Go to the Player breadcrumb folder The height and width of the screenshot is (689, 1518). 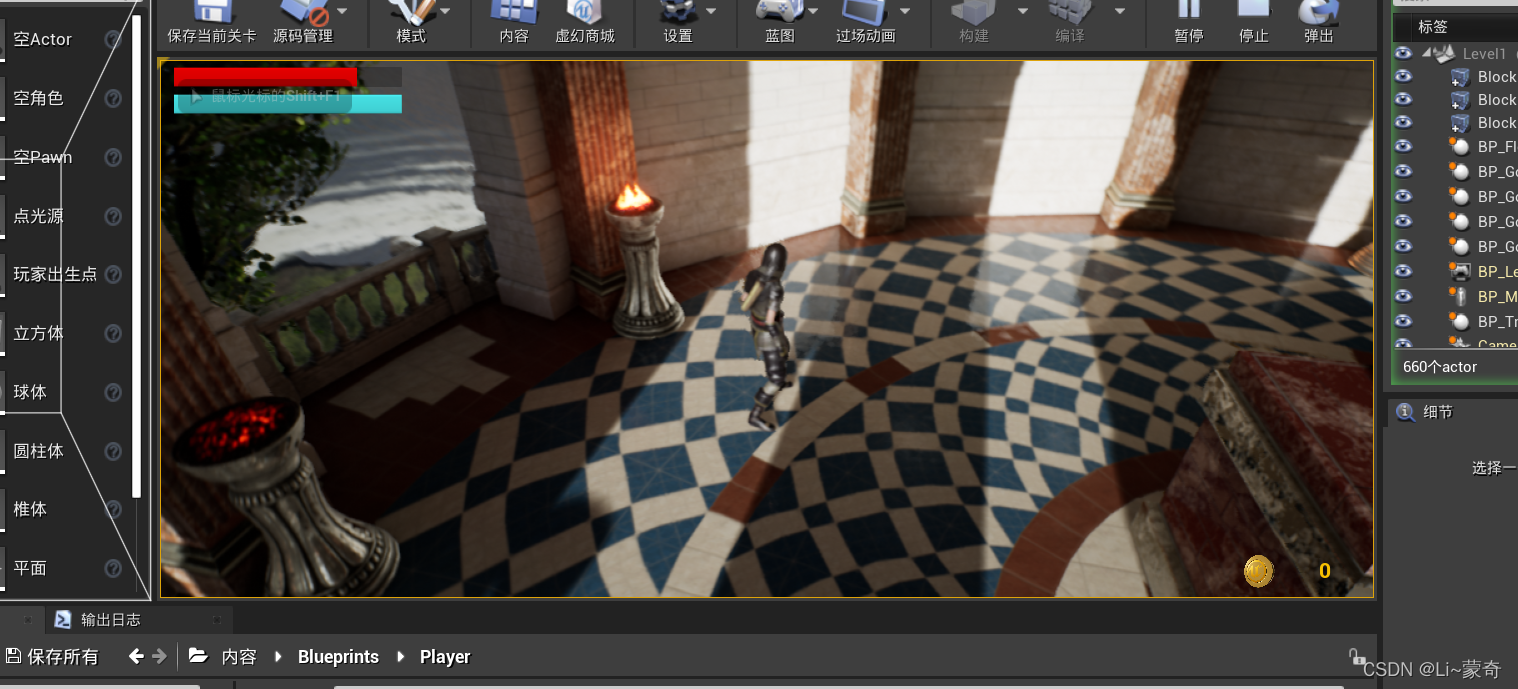point(445,657)
